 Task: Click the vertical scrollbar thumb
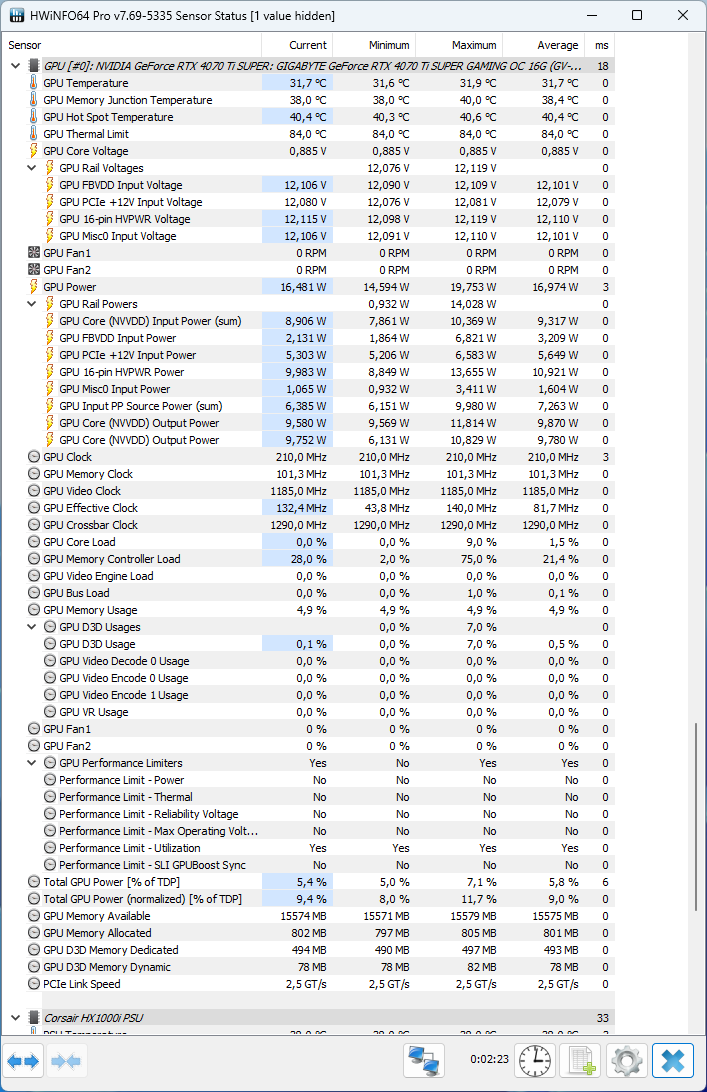[x=695, y=817]
